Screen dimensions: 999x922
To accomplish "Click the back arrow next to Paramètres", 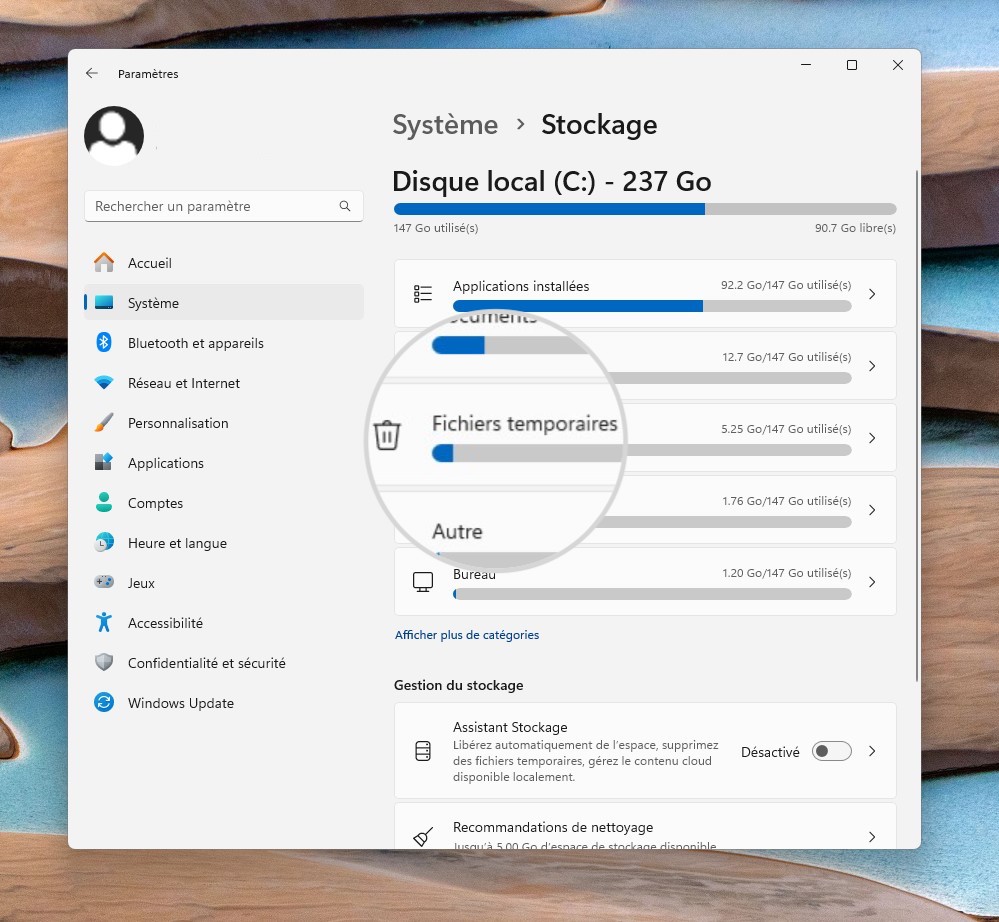I will click(92, 73).
